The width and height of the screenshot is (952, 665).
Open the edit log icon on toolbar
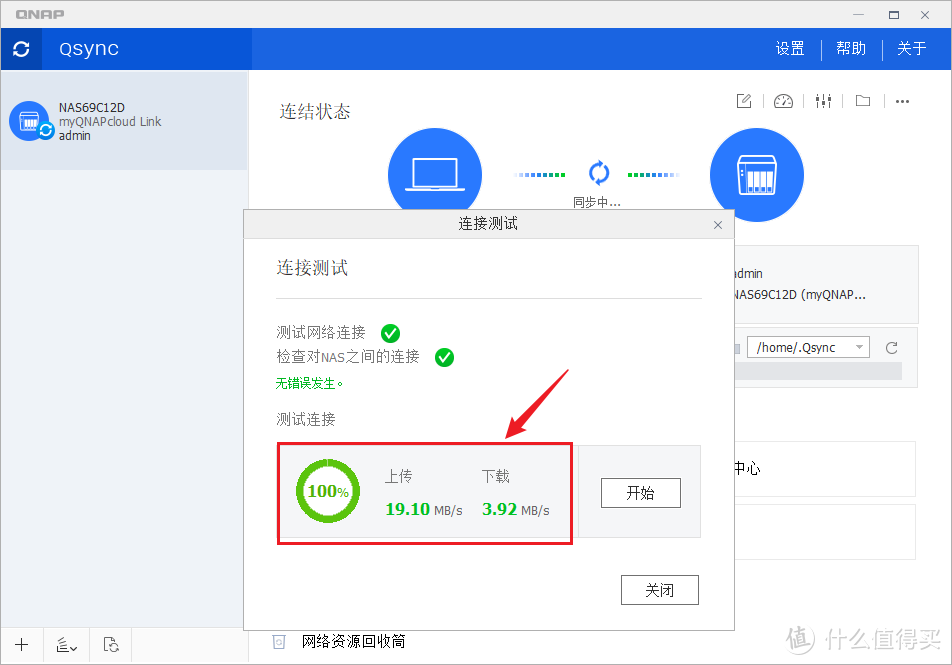(743, 101)
